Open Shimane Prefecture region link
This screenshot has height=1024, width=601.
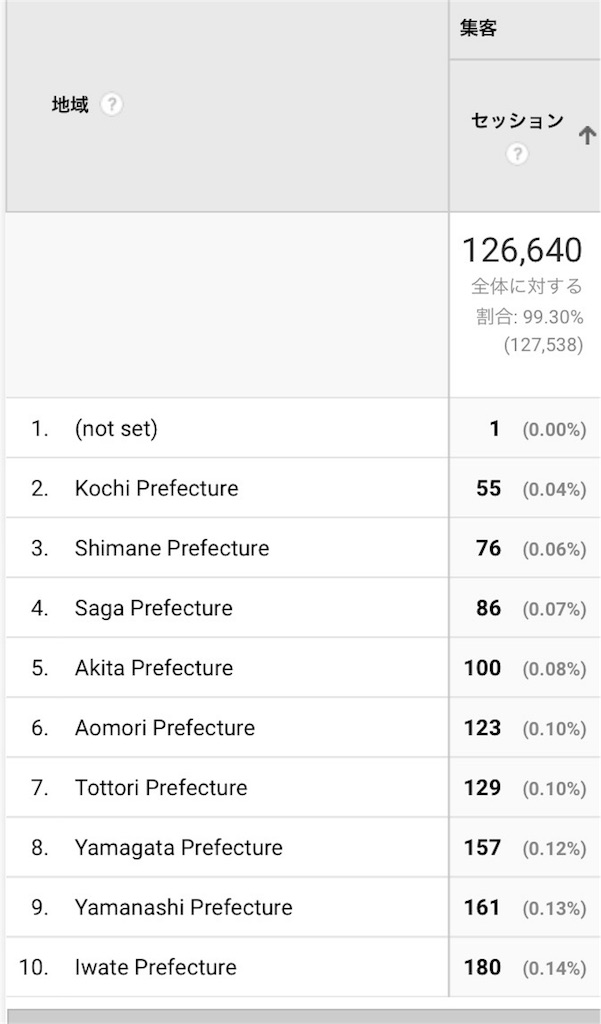coord(172,548)
